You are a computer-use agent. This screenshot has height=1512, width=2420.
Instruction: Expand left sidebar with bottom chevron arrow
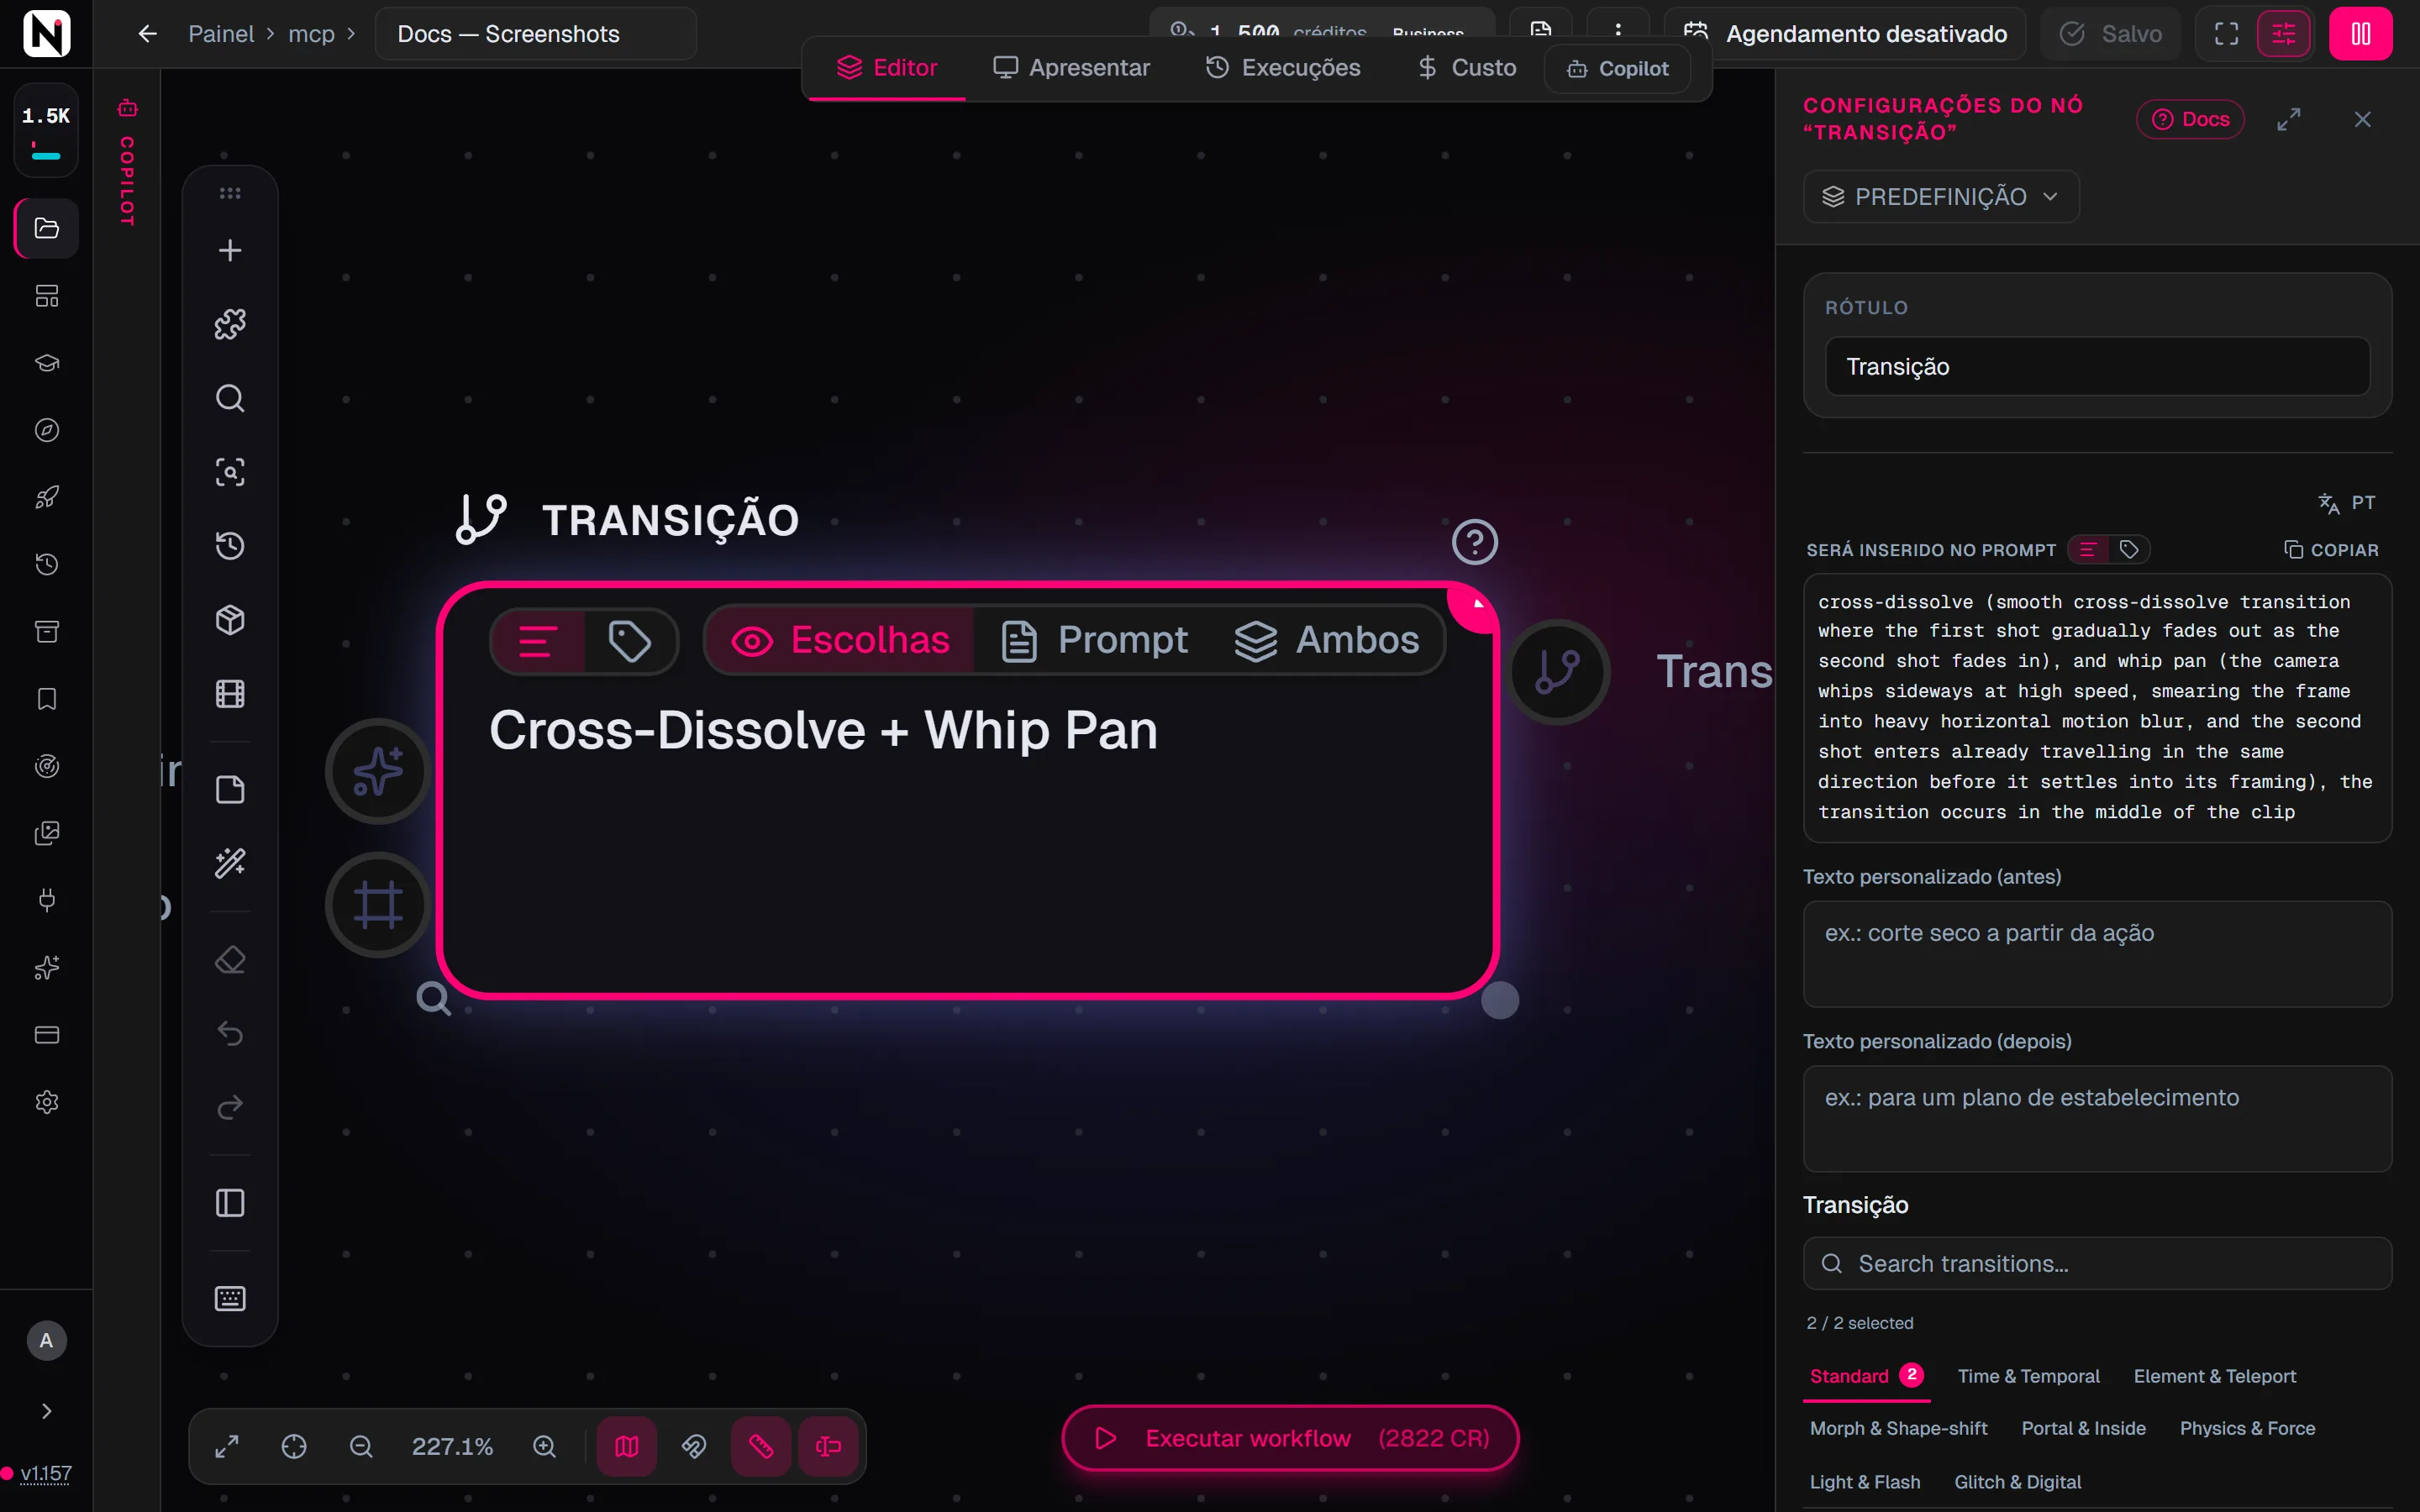click(x=47, y=1411)
